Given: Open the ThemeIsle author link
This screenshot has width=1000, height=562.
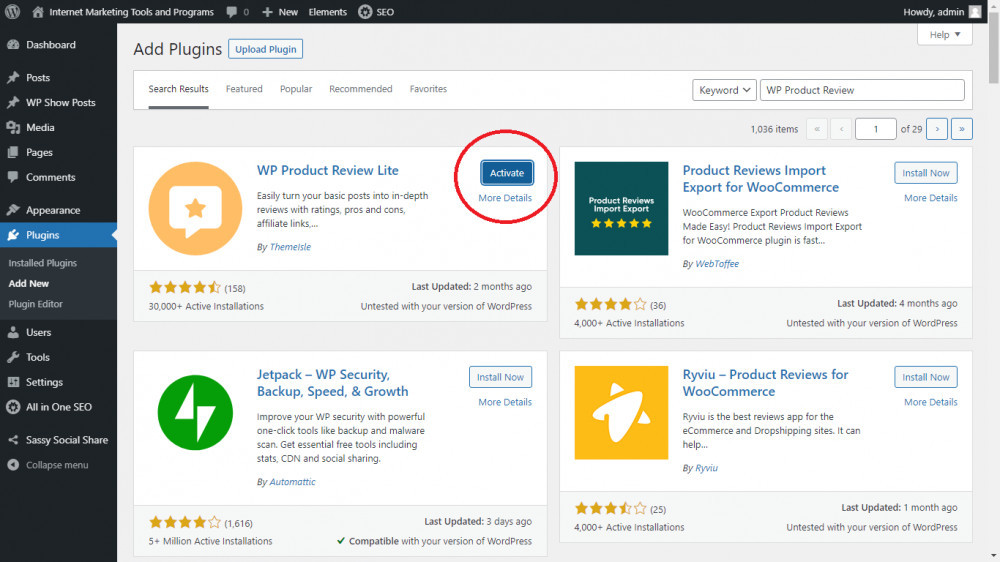Looking at the screenshot, I should (x=290, y=247).
